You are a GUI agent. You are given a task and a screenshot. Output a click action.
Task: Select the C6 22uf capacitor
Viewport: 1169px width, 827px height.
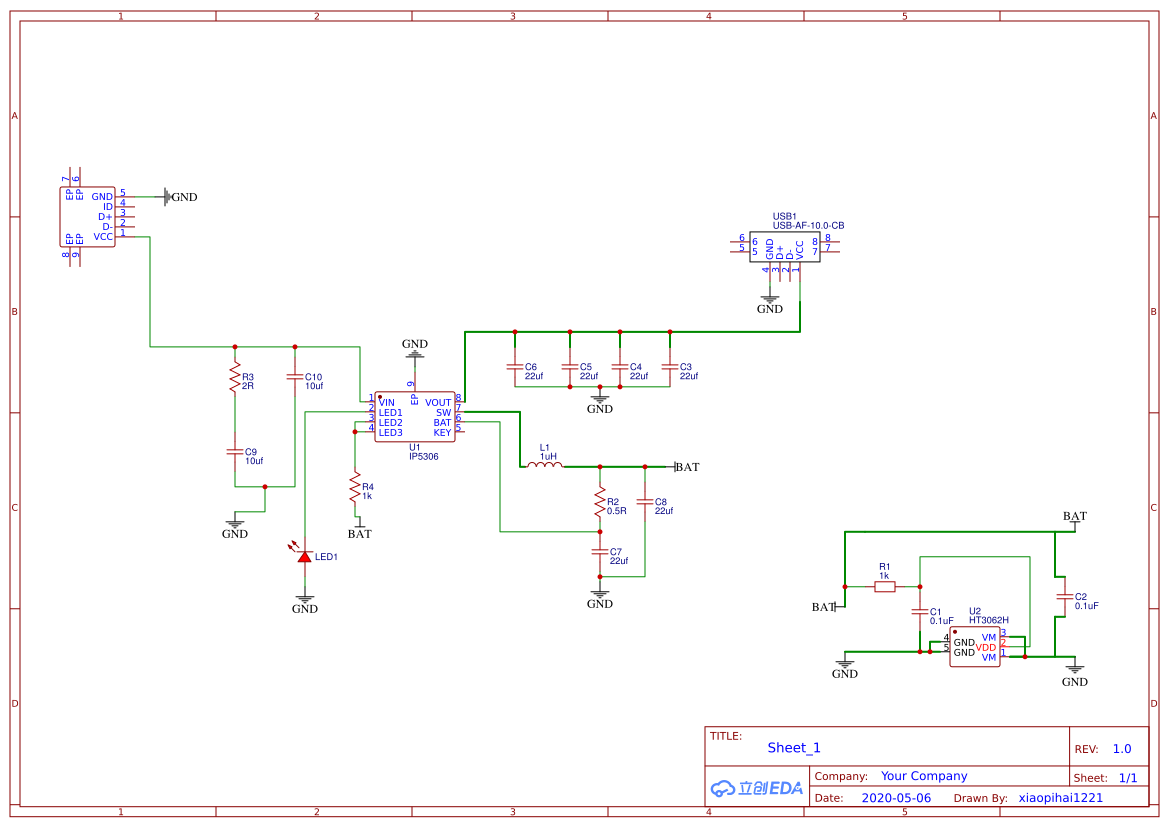[515, 367]
